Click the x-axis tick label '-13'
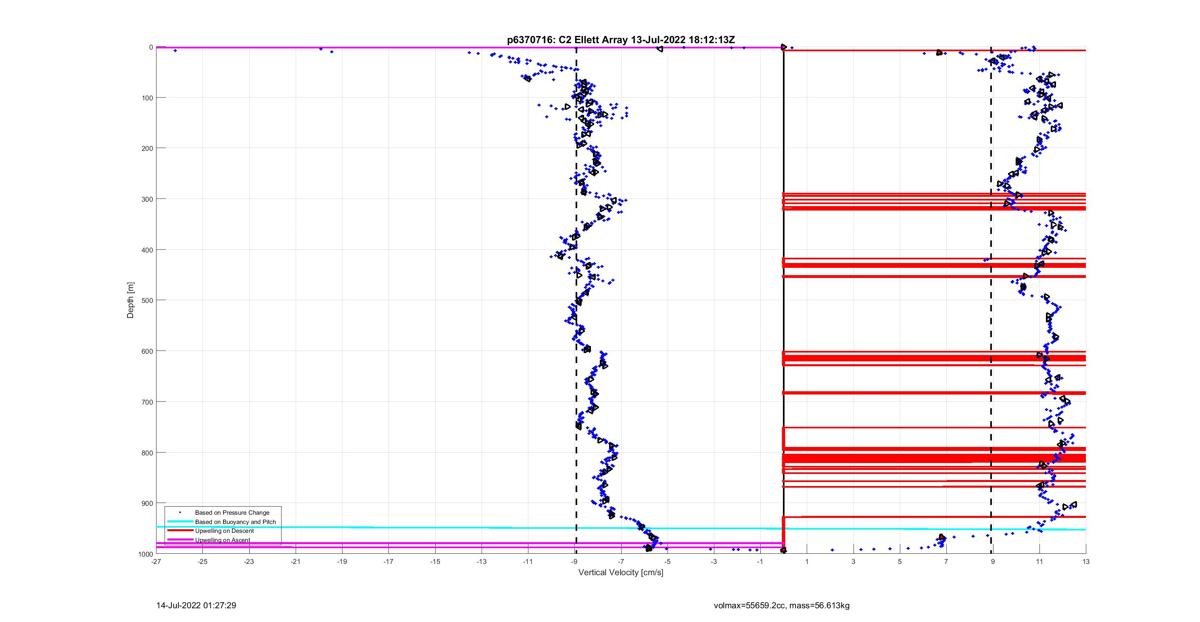 481,562
